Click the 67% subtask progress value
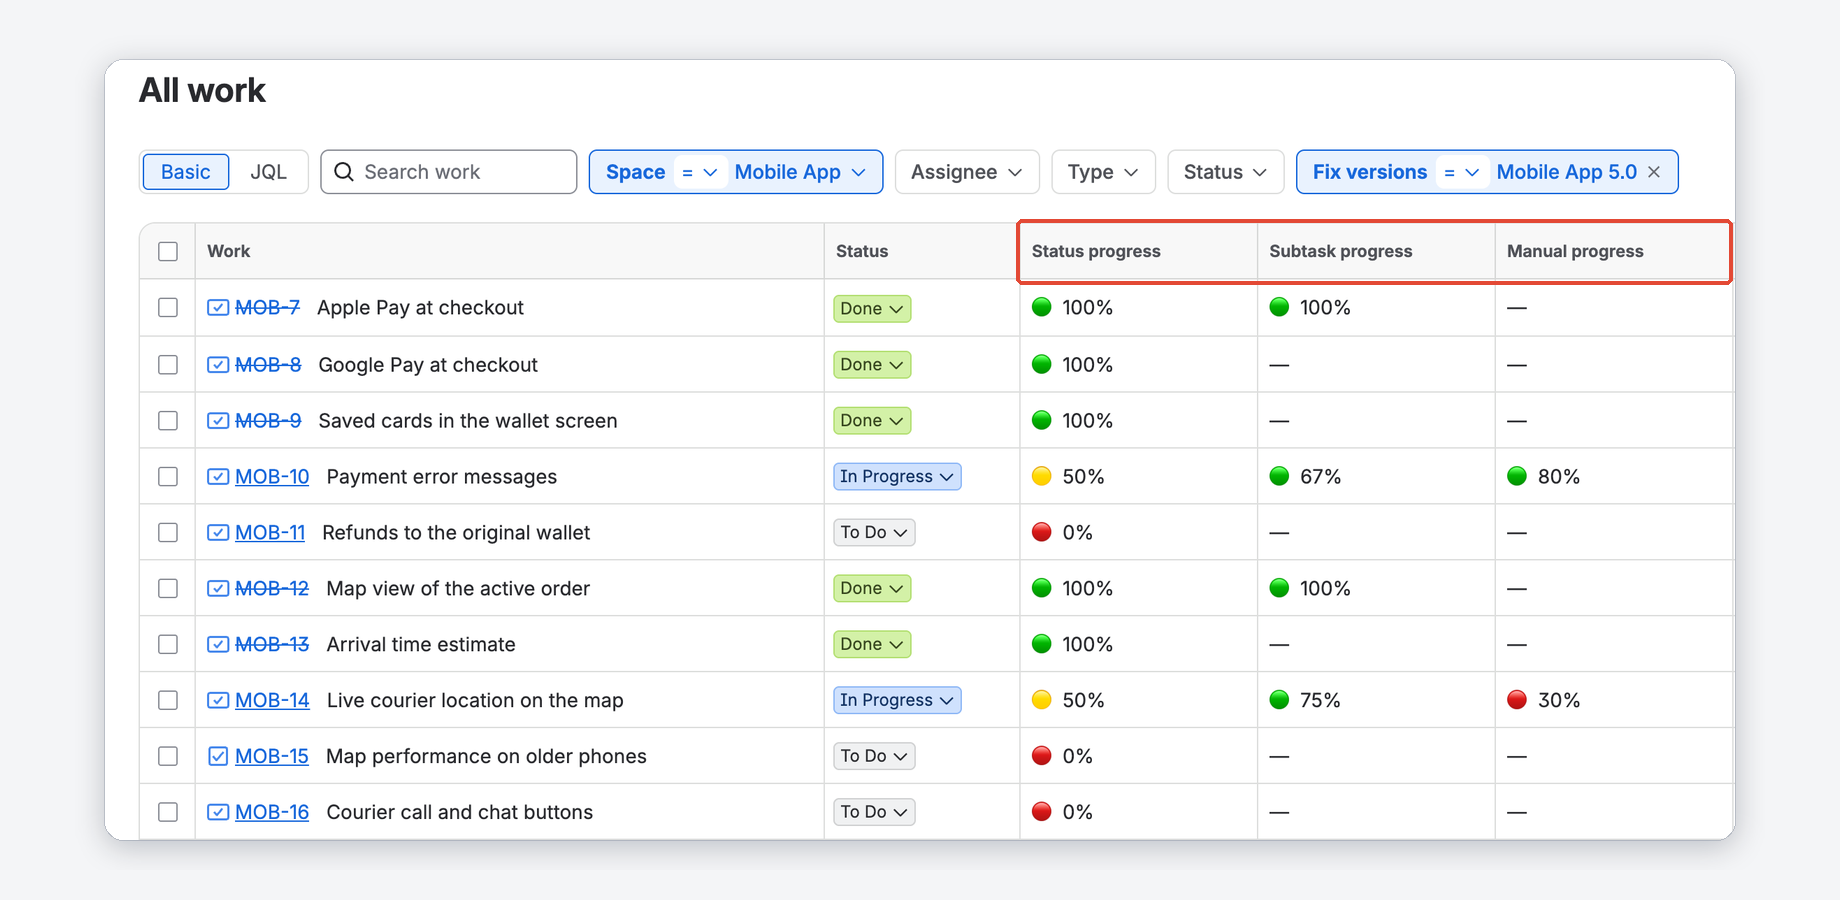Image resolution: width=1840 pixels, height=900 pixels. (x=1320, y=476)
